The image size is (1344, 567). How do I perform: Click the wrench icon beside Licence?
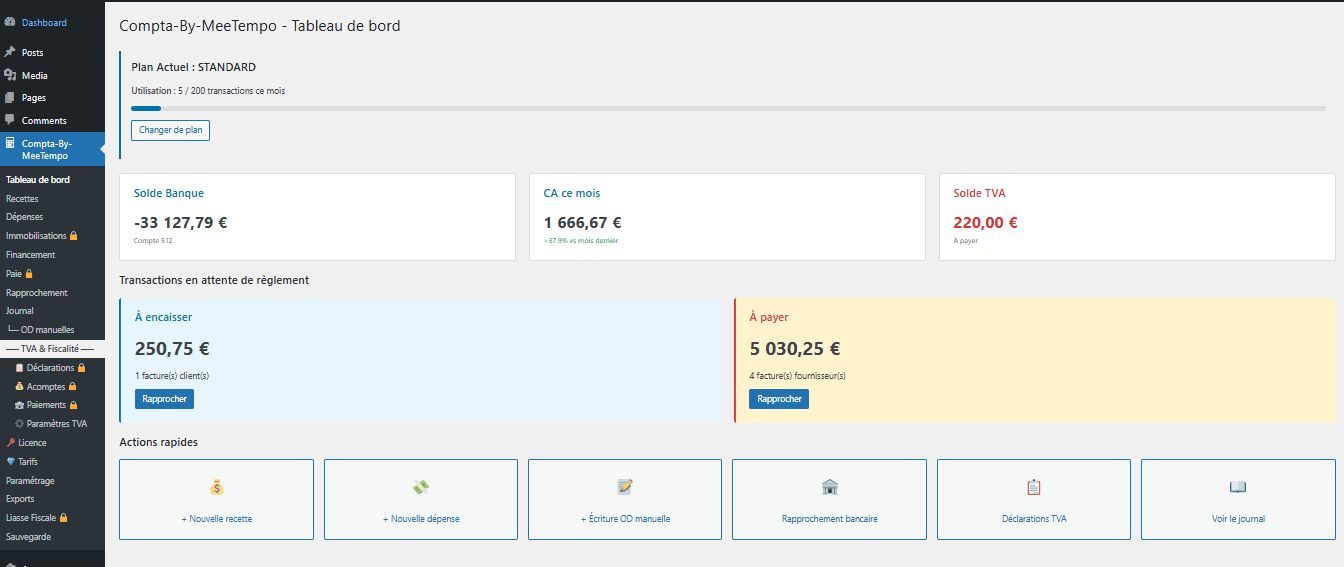coord(11,443)
